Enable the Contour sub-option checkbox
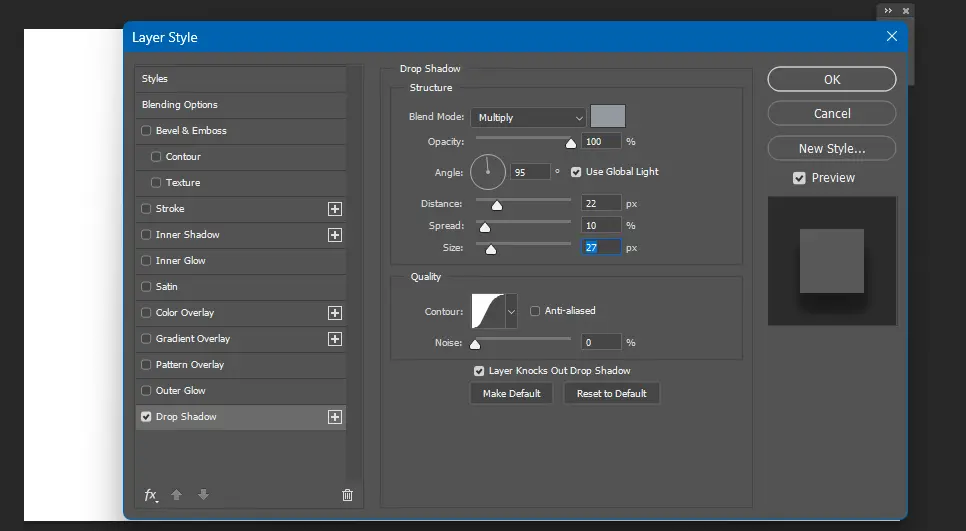Viewport: 966px width, 531px height. tap(156, 156)
